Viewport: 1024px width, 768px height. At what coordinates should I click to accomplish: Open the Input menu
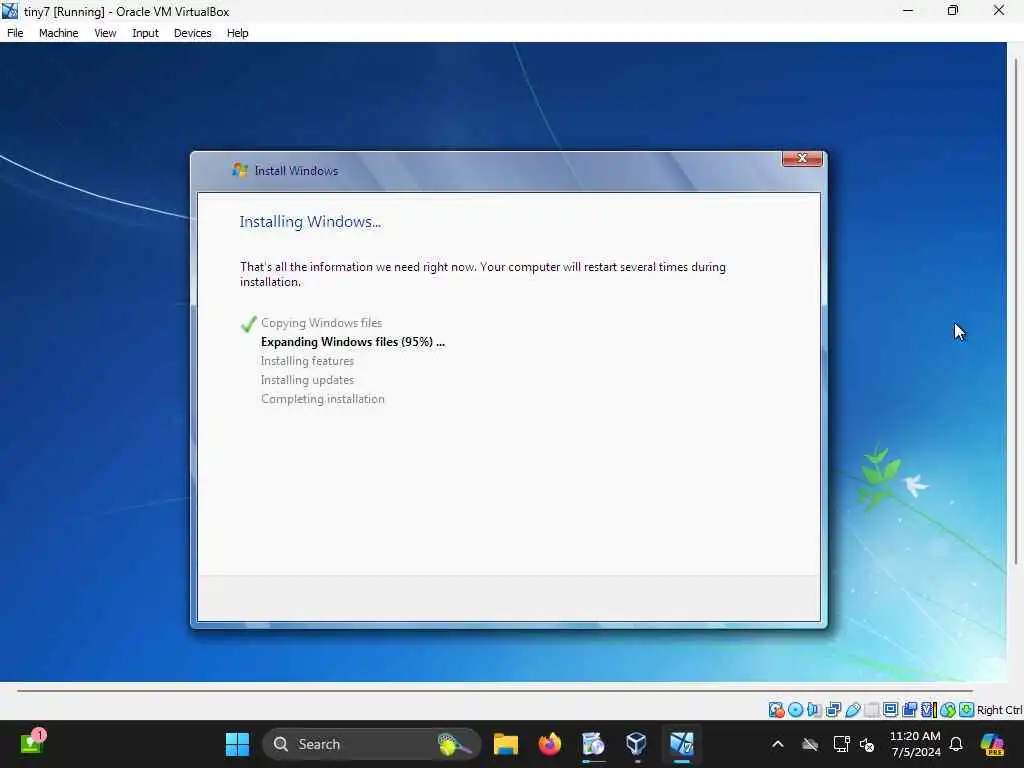tap(145, 33)
